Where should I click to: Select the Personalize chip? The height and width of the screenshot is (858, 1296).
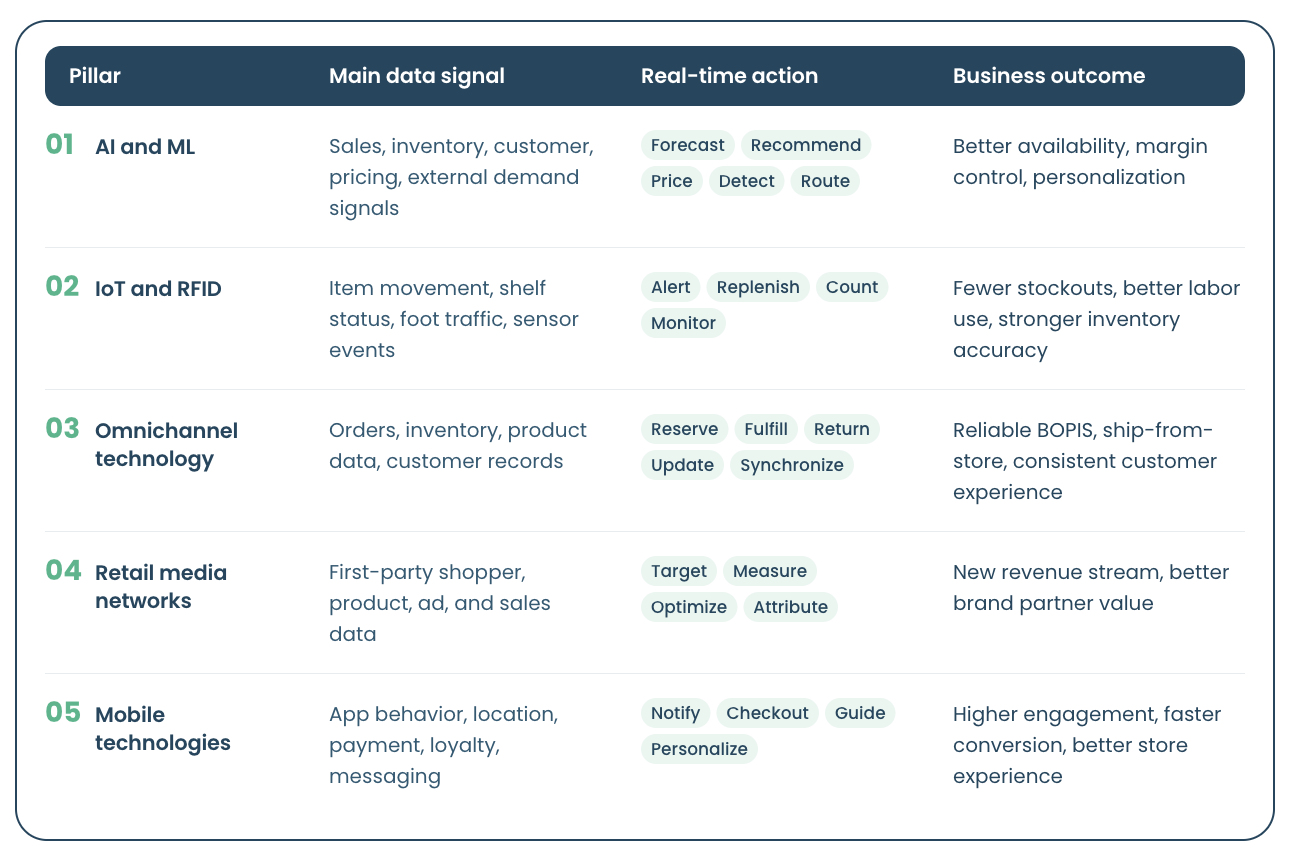click(700, 749)
